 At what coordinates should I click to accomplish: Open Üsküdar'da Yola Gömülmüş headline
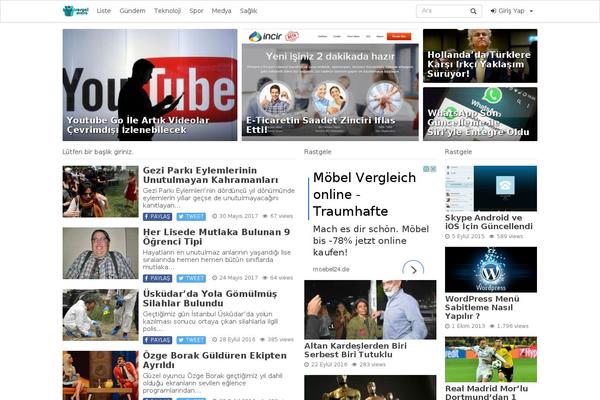210,299
